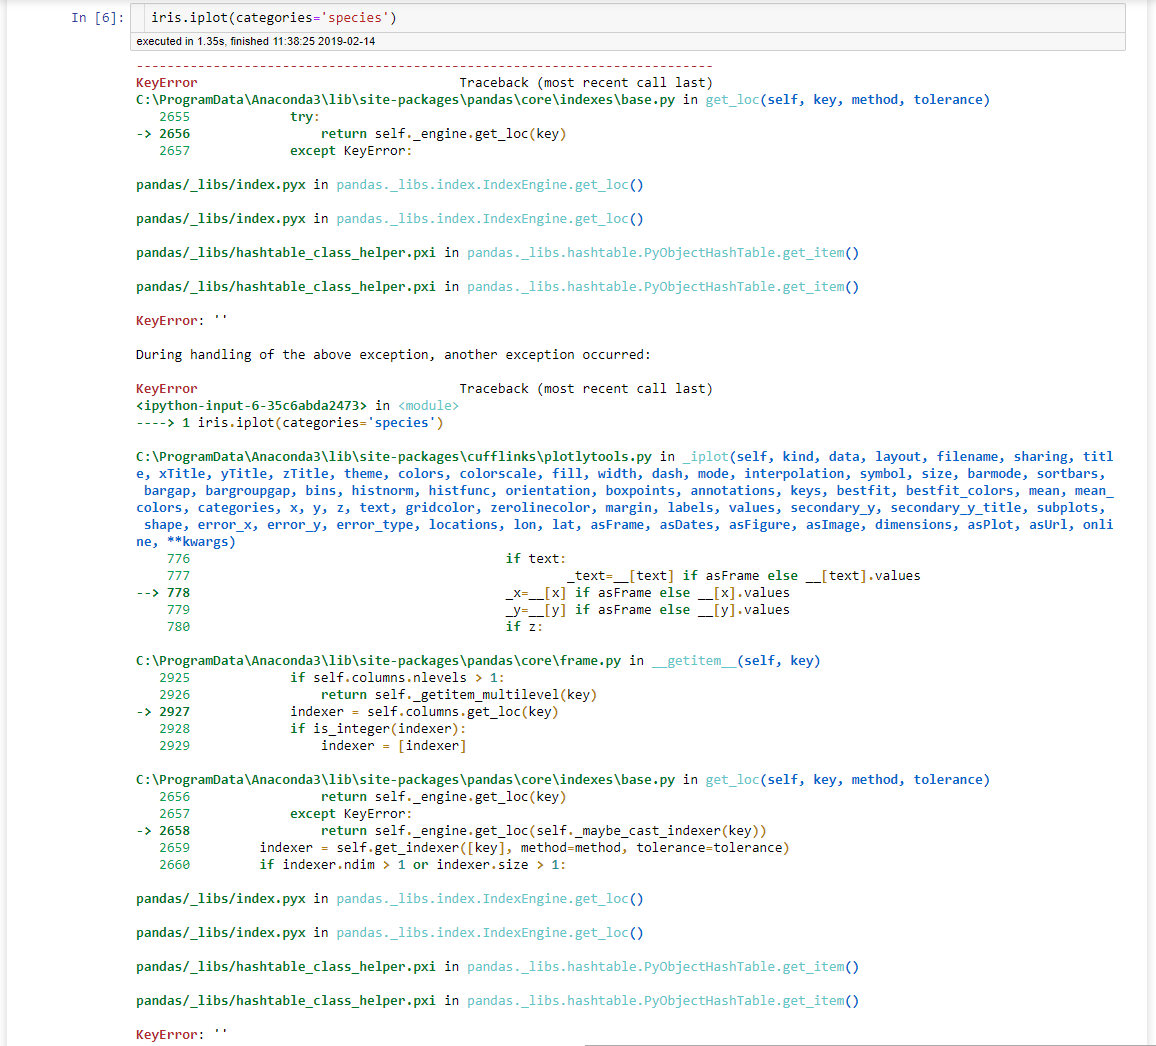Click 'During handling of the above exception' message

[393, 355]
